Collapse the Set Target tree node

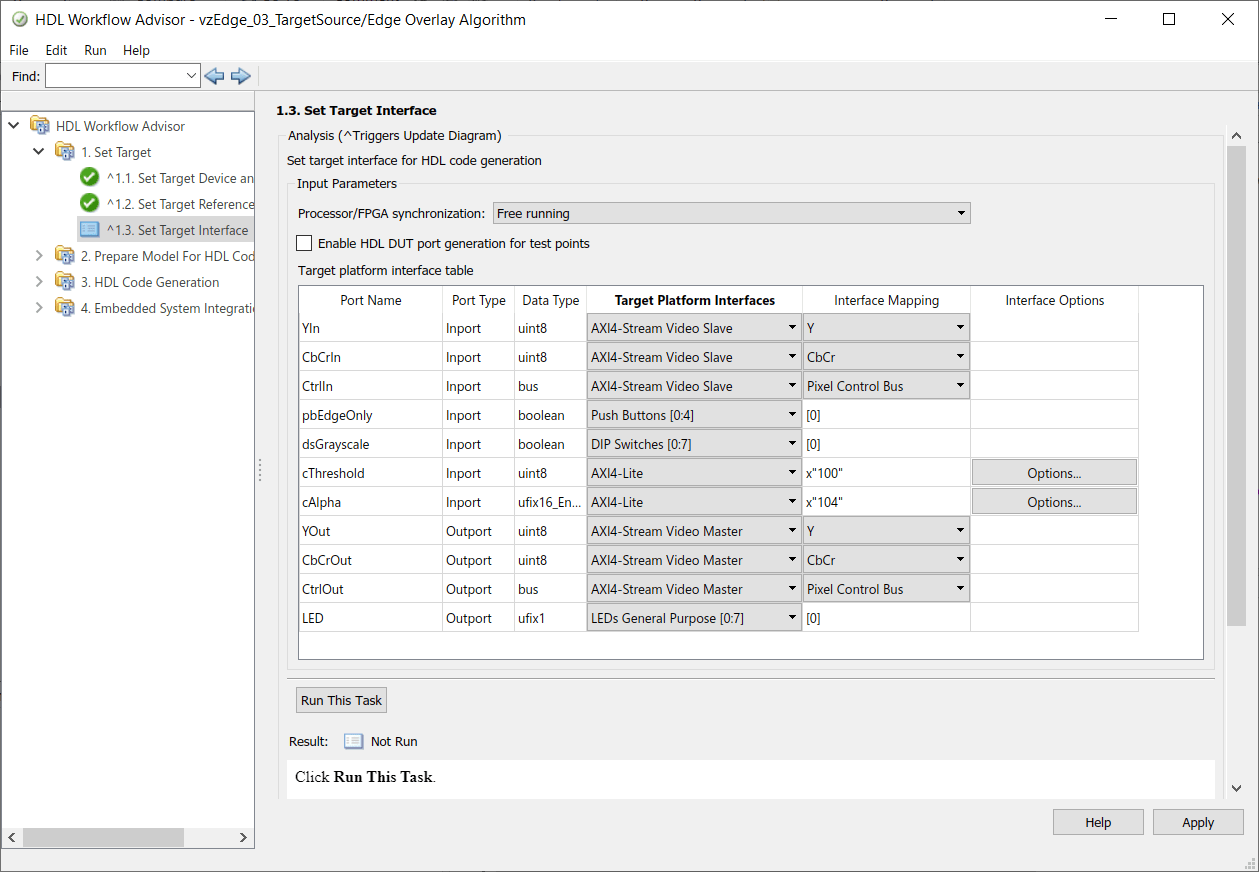(x=39, y=152)
